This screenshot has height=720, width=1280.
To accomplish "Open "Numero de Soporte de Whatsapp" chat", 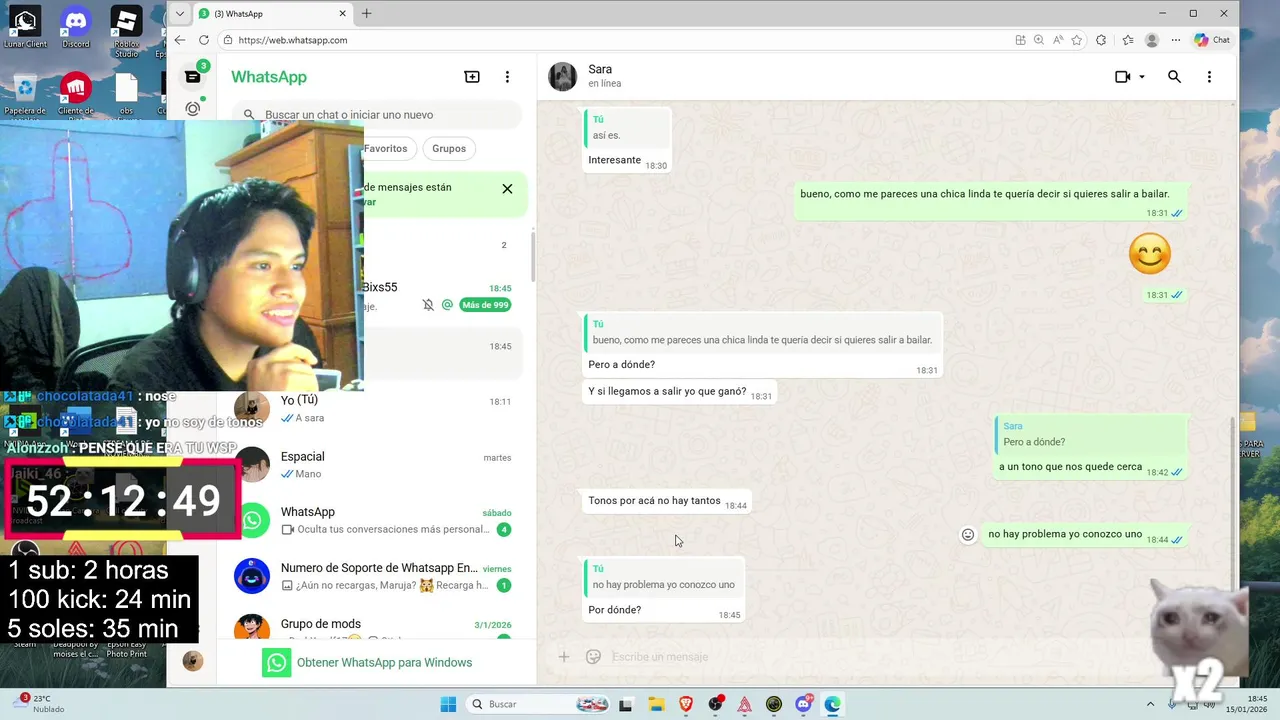I will pyautogui.click(x=375, y=576).
